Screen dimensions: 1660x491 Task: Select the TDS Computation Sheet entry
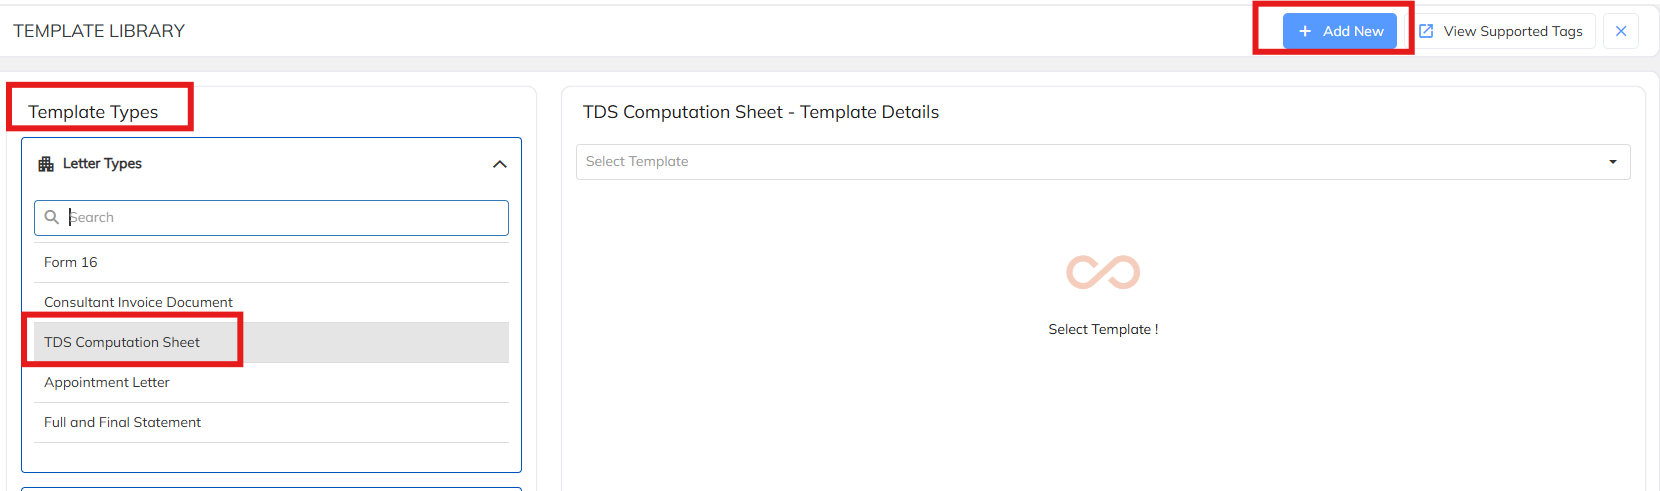(x=122, y=342)
